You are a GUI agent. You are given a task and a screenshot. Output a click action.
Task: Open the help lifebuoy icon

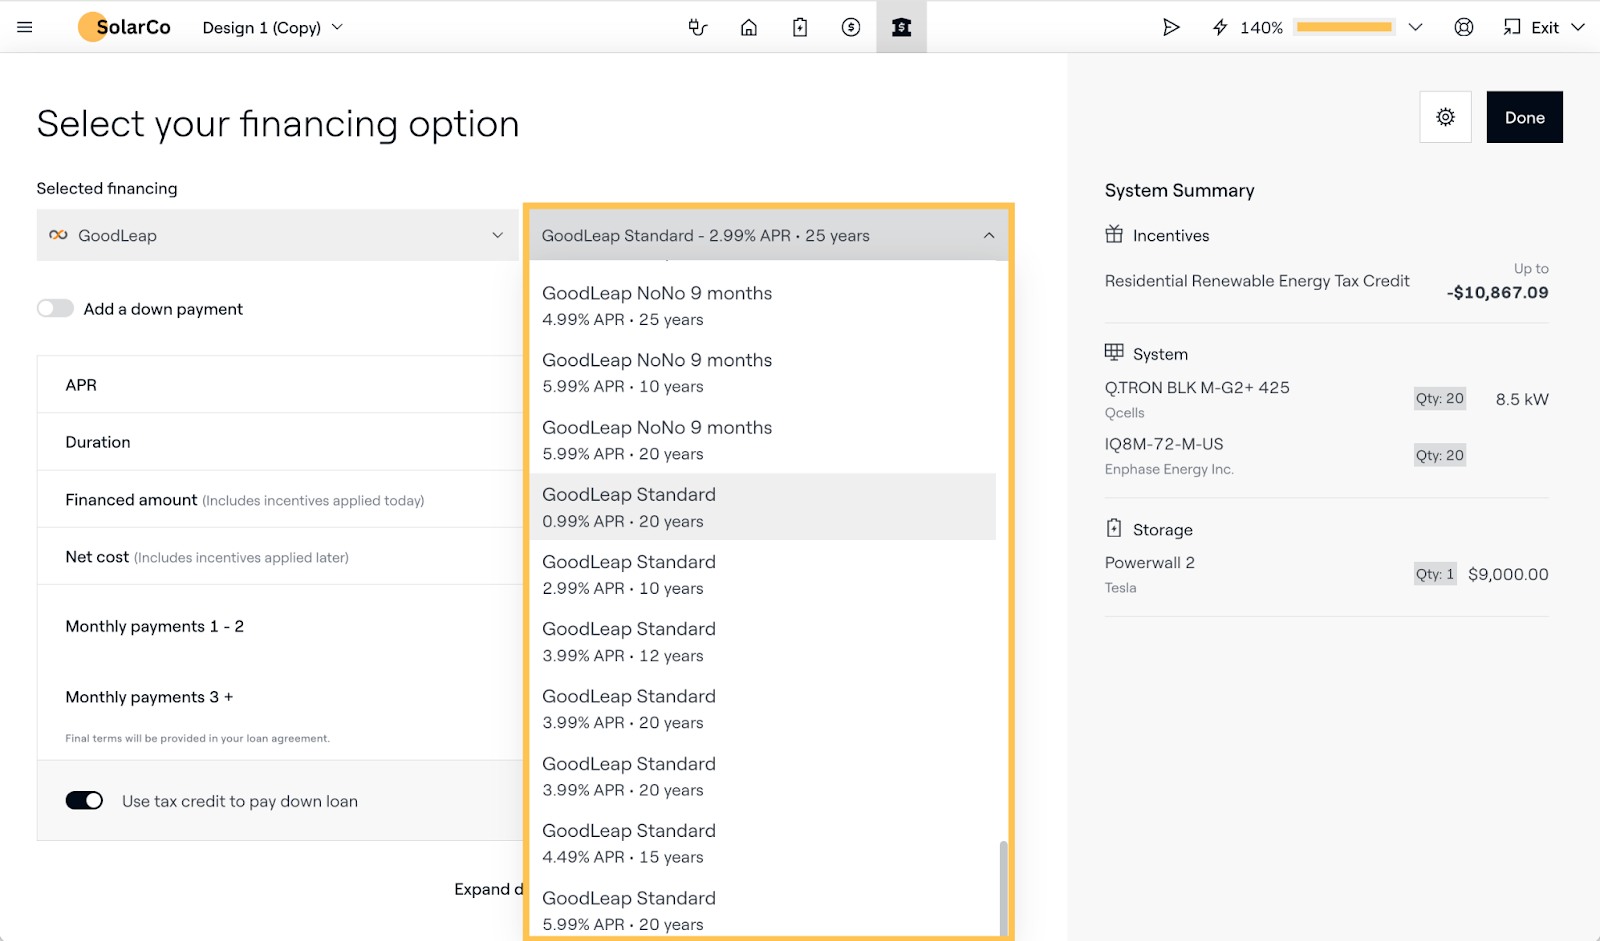click(1464, 27)
